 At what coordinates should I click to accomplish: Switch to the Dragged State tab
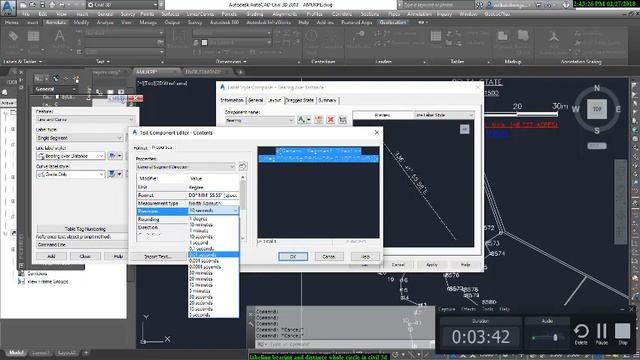300,100
